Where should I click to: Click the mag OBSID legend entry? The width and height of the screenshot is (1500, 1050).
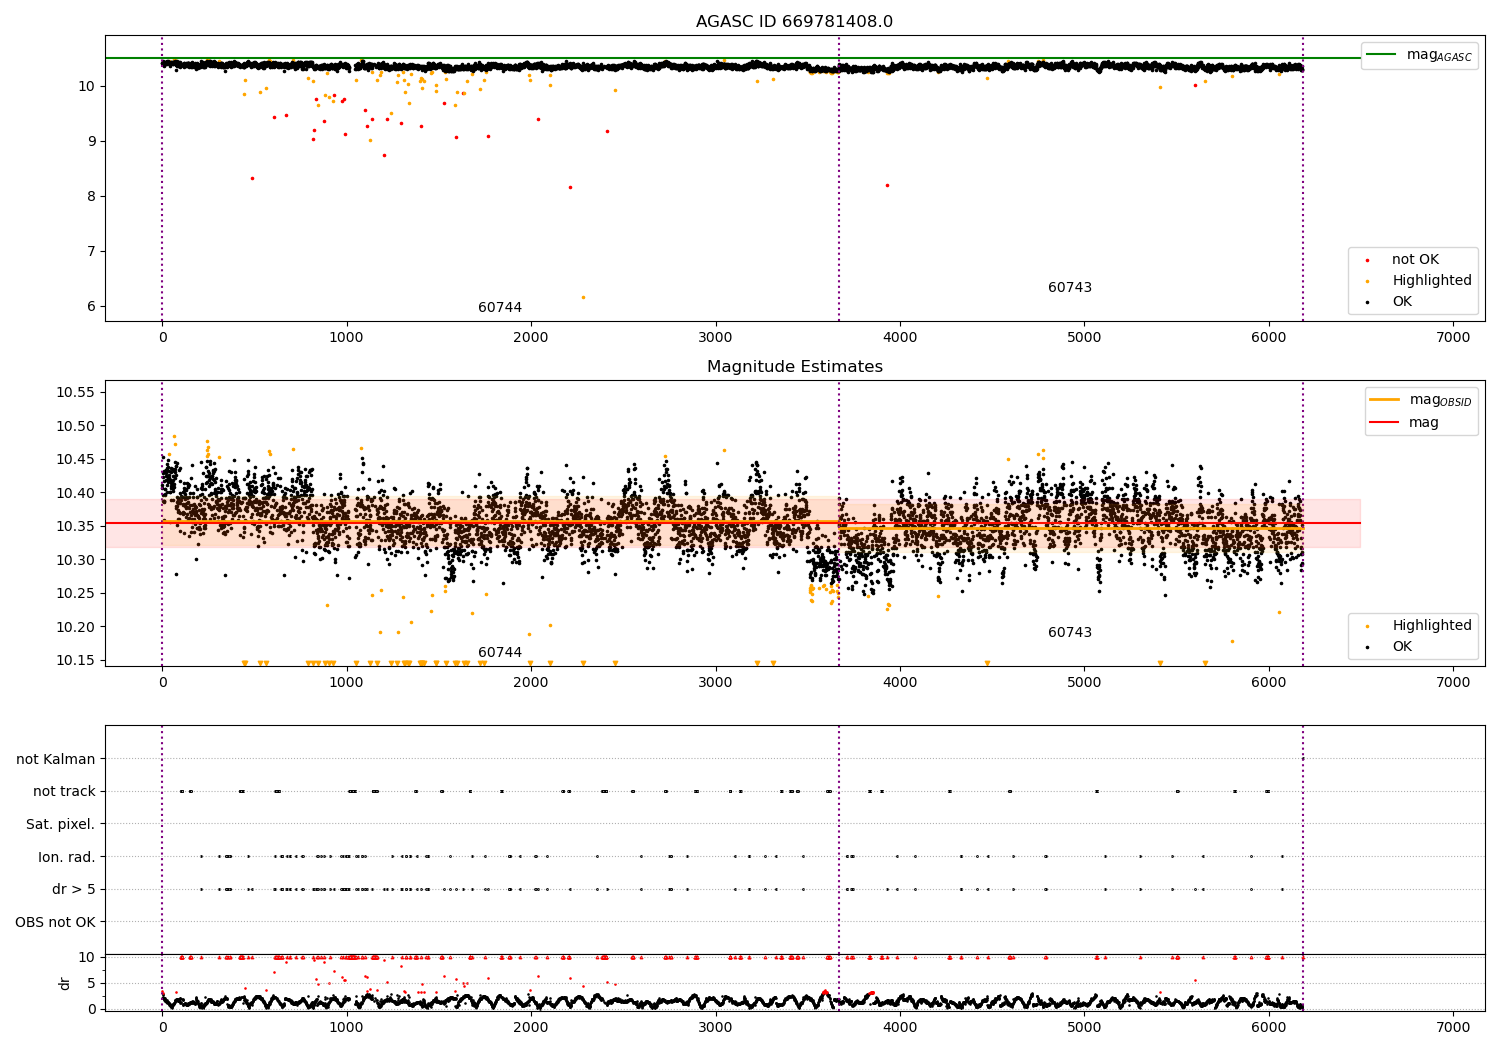point(1420,400)
